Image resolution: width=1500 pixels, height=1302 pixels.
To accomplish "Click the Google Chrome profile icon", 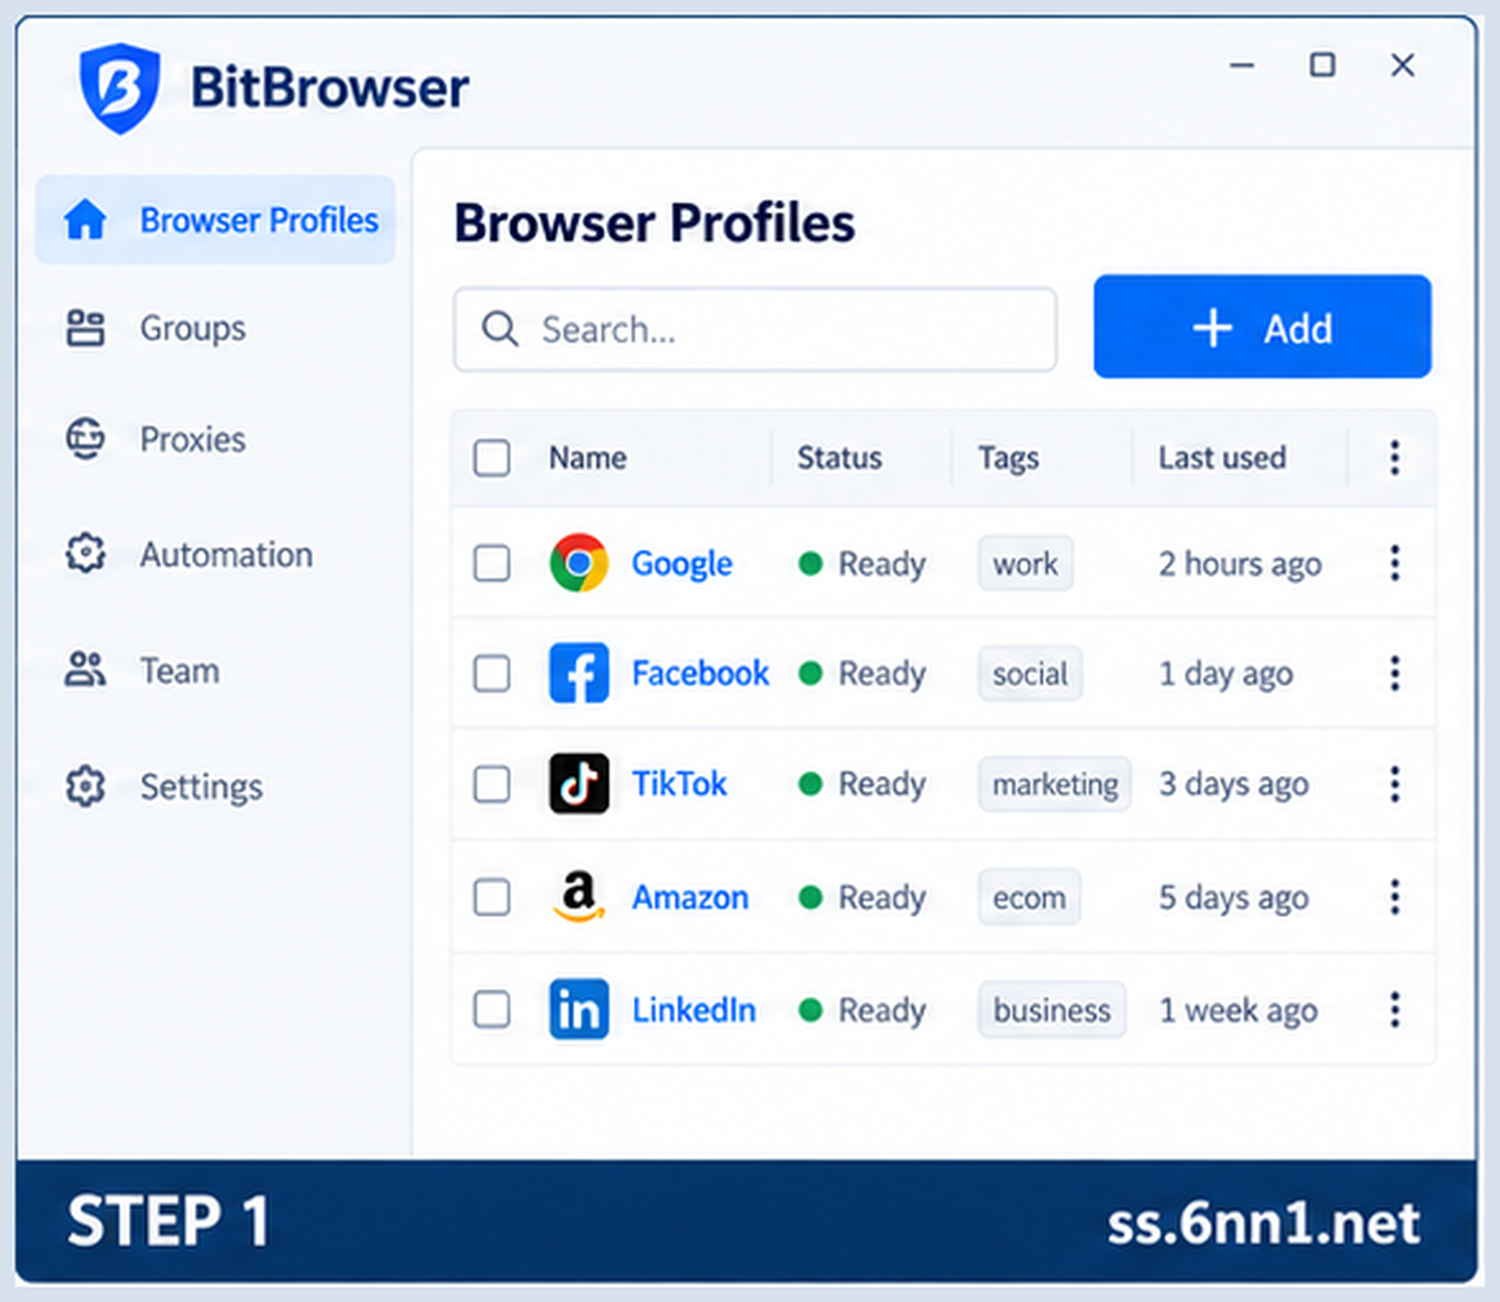I will pos(579,563).
